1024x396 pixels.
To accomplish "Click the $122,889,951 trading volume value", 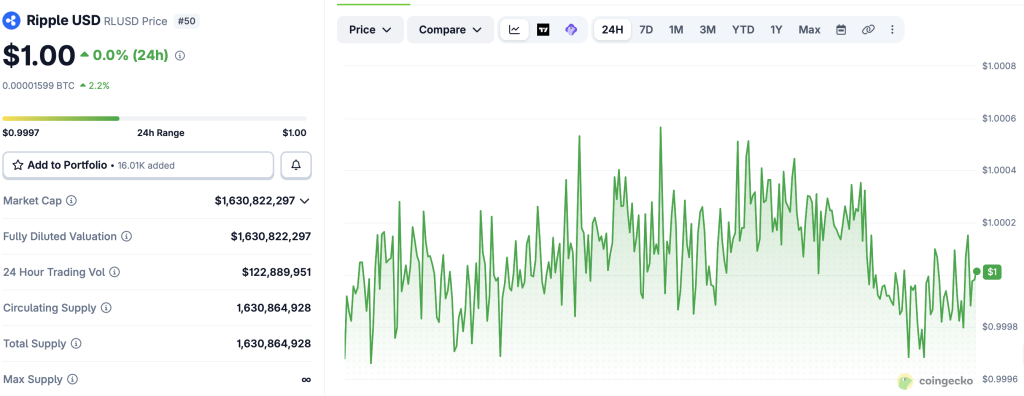I will pos(276,272).
